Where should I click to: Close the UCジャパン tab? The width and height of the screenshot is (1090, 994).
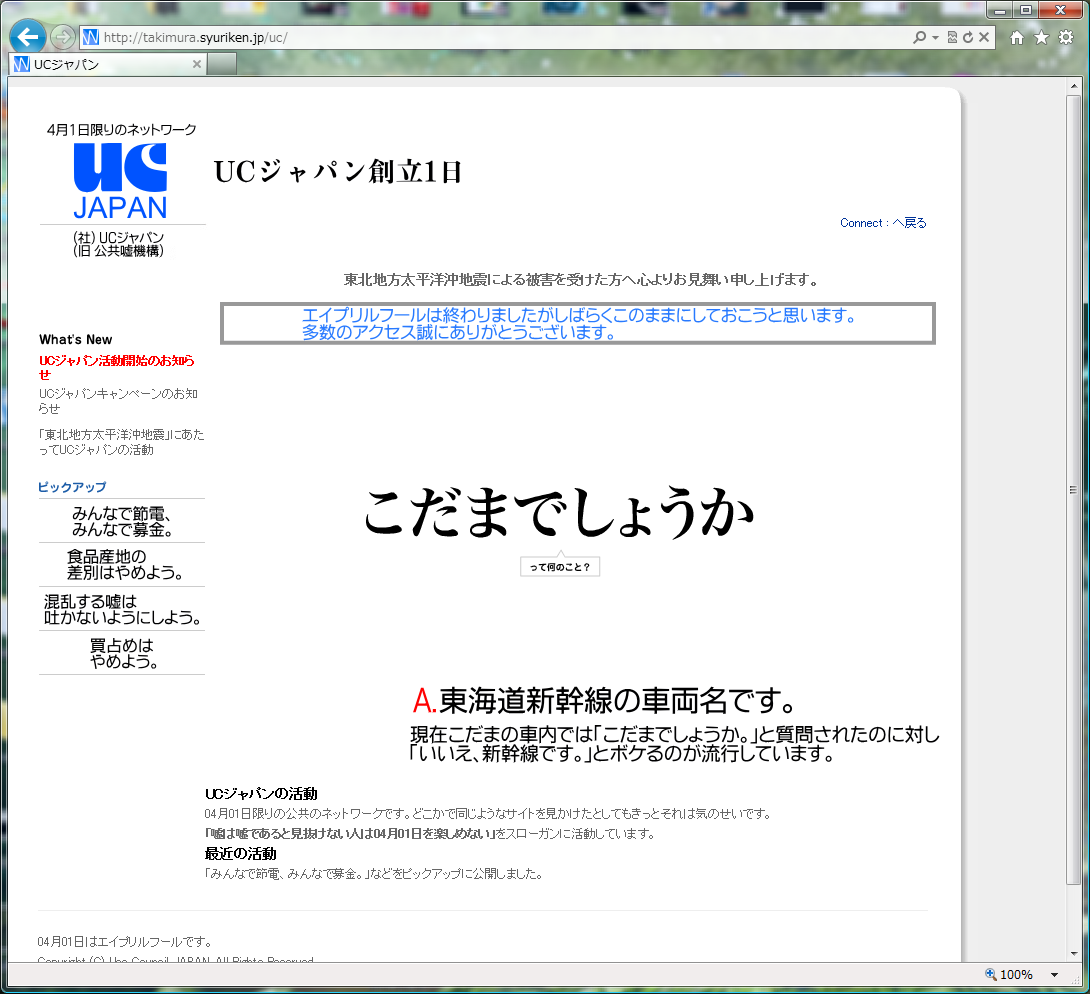197,64
